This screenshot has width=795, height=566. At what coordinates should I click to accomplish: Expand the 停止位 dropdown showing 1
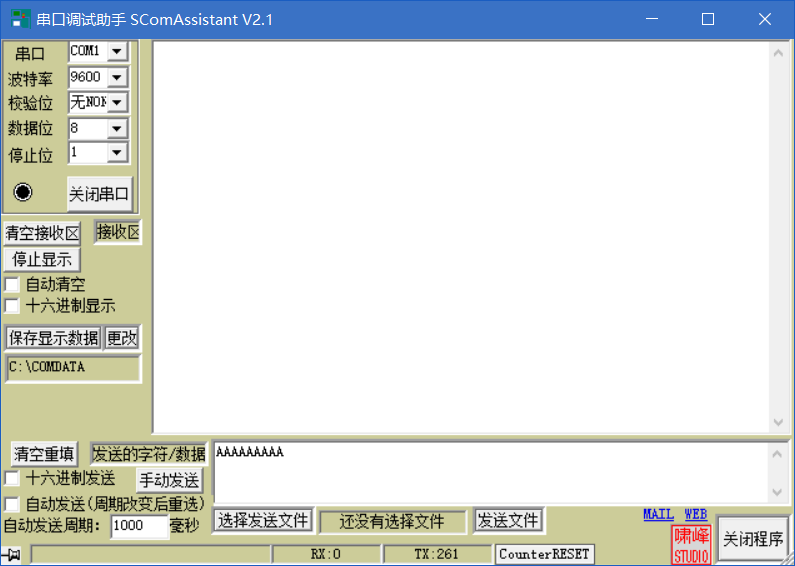(x=117, y=153)
